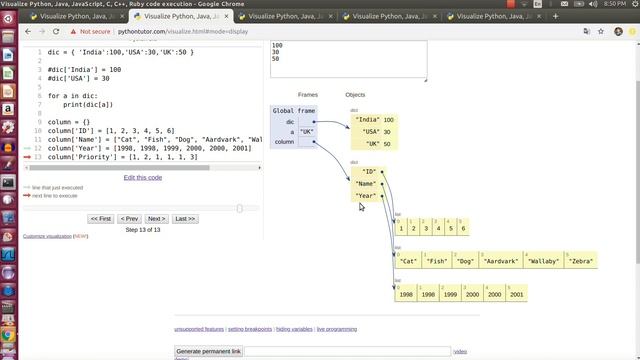Open Google Chrome icon in the dock
Screen dimensions: 640x360
[8, 336]
